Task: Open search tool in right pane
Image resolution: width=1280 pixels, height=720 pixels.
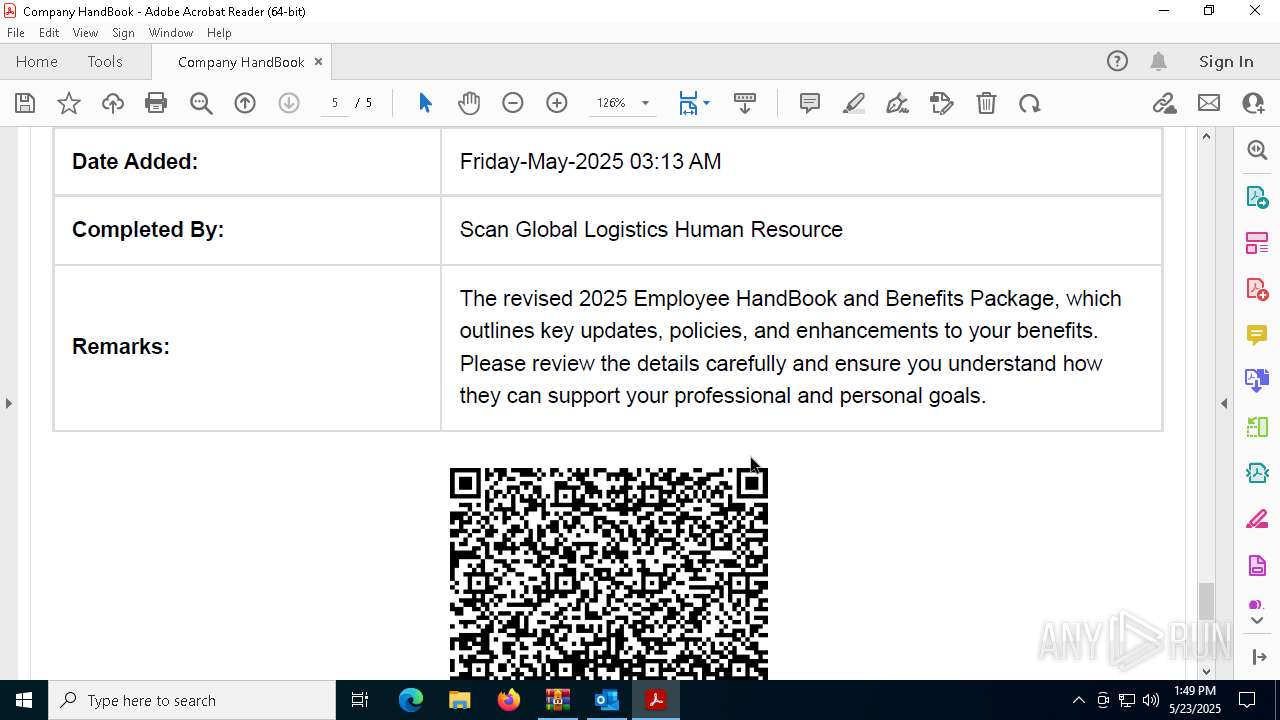Action: (x=1257, y=150)
